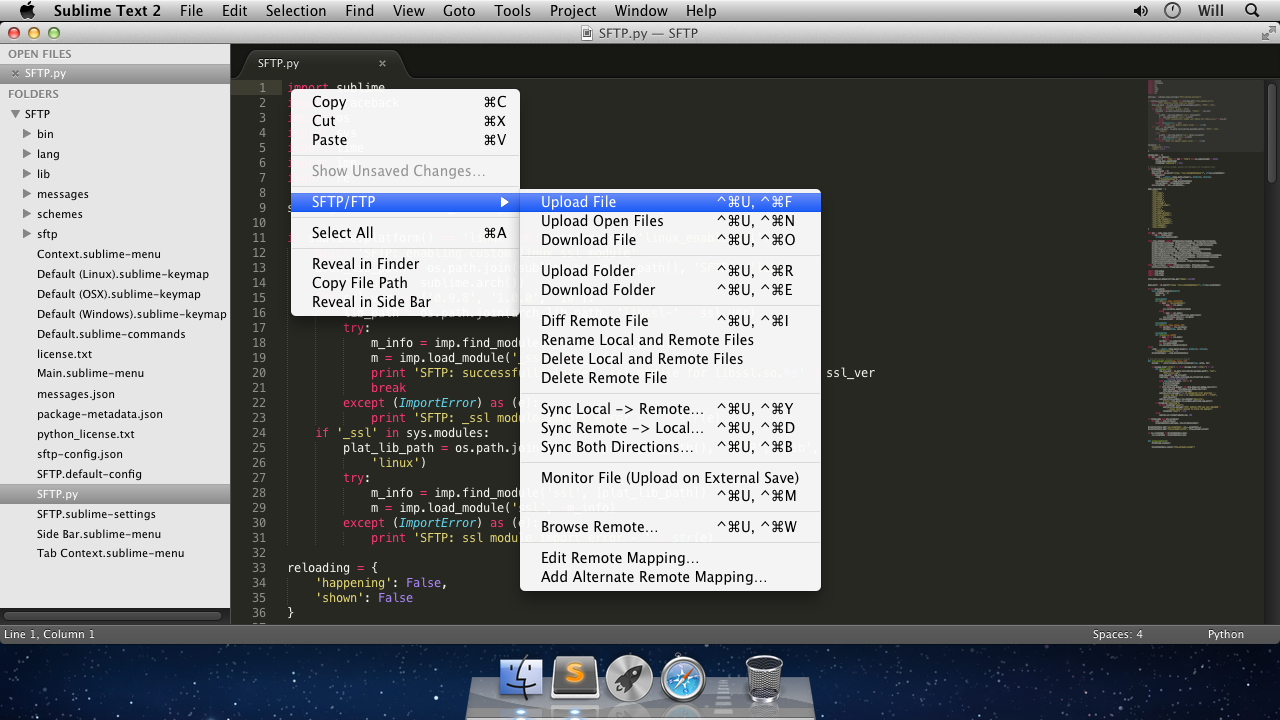Screen dimensions: 1280x720
Task: Choose Edit Remote Mapping…
Action: 670,558
